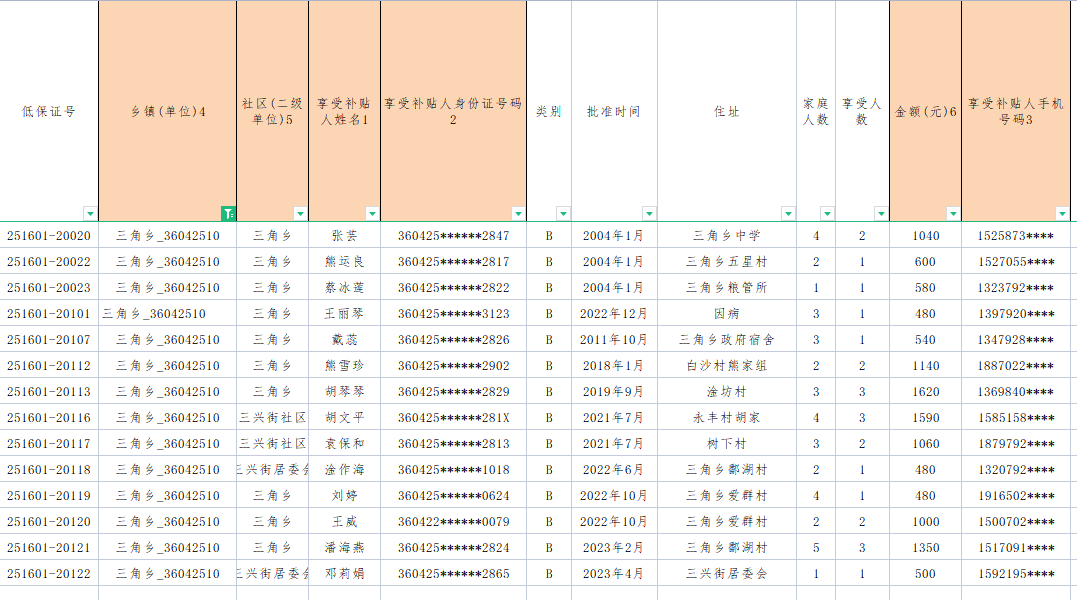Click the ID number cell 360422******0079
Viewport: 1077px width, 600px height.
pos(453,522)
